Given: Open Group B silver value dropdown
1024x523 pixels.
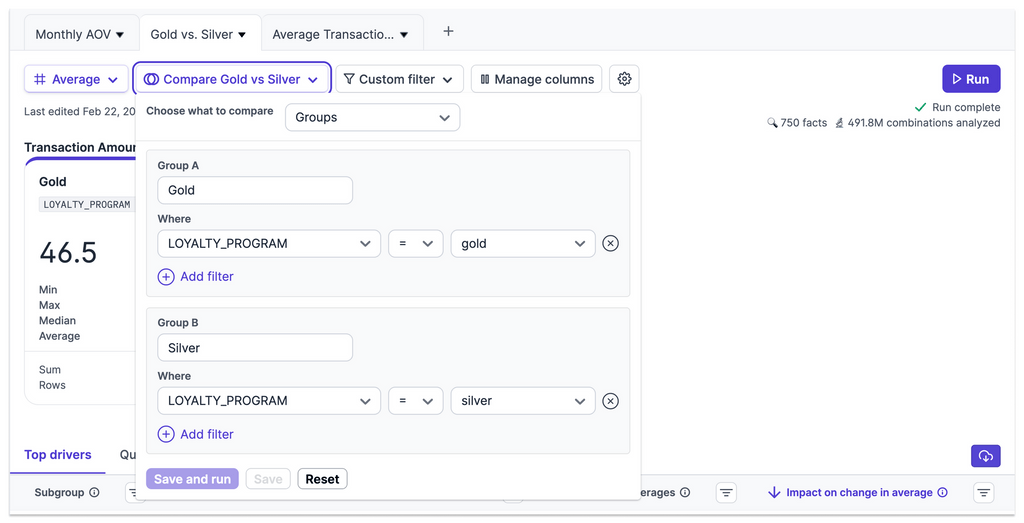Looking at the screenshot, I should coord(522,401).
